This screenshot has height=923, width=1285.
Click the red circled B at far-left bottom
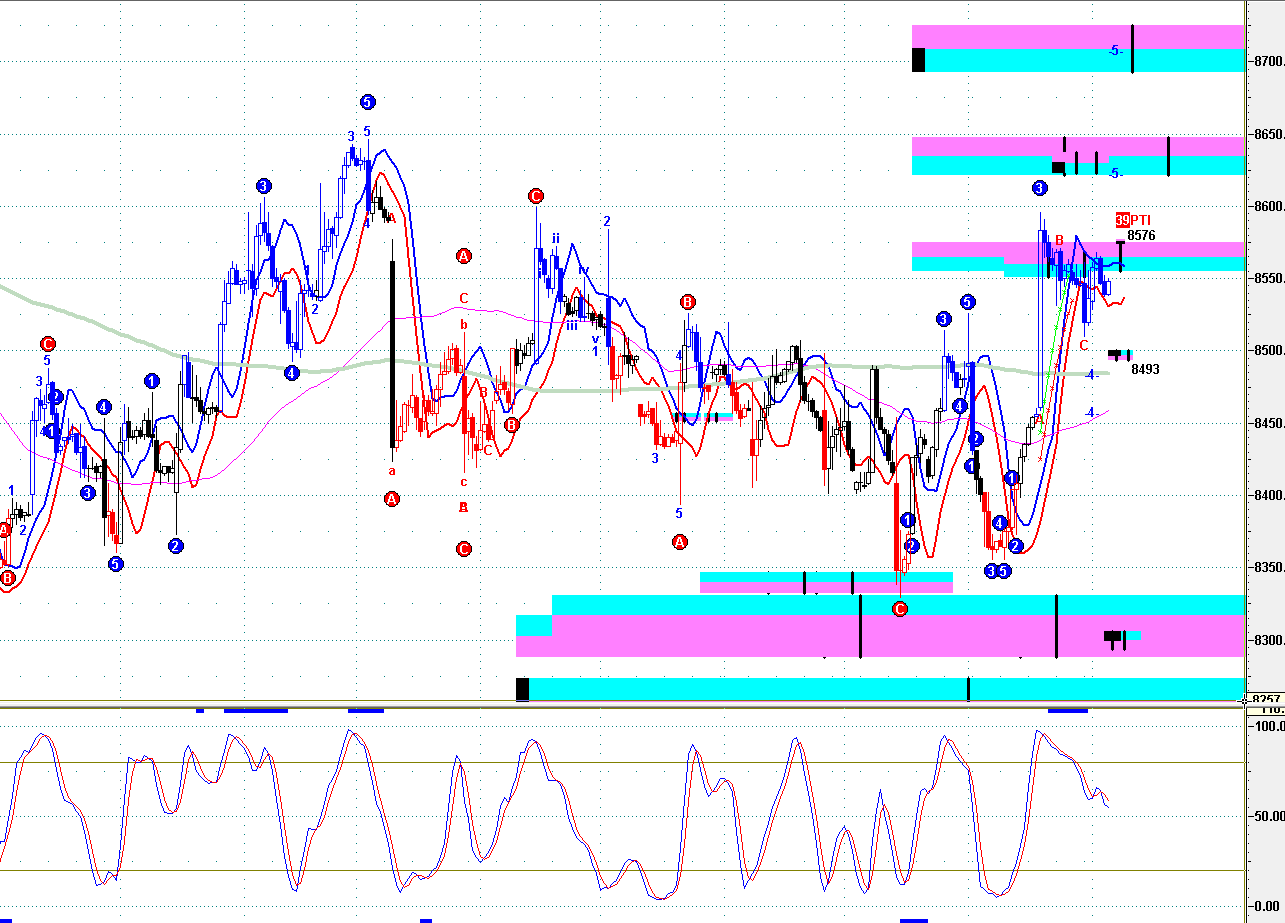(8, 578)
